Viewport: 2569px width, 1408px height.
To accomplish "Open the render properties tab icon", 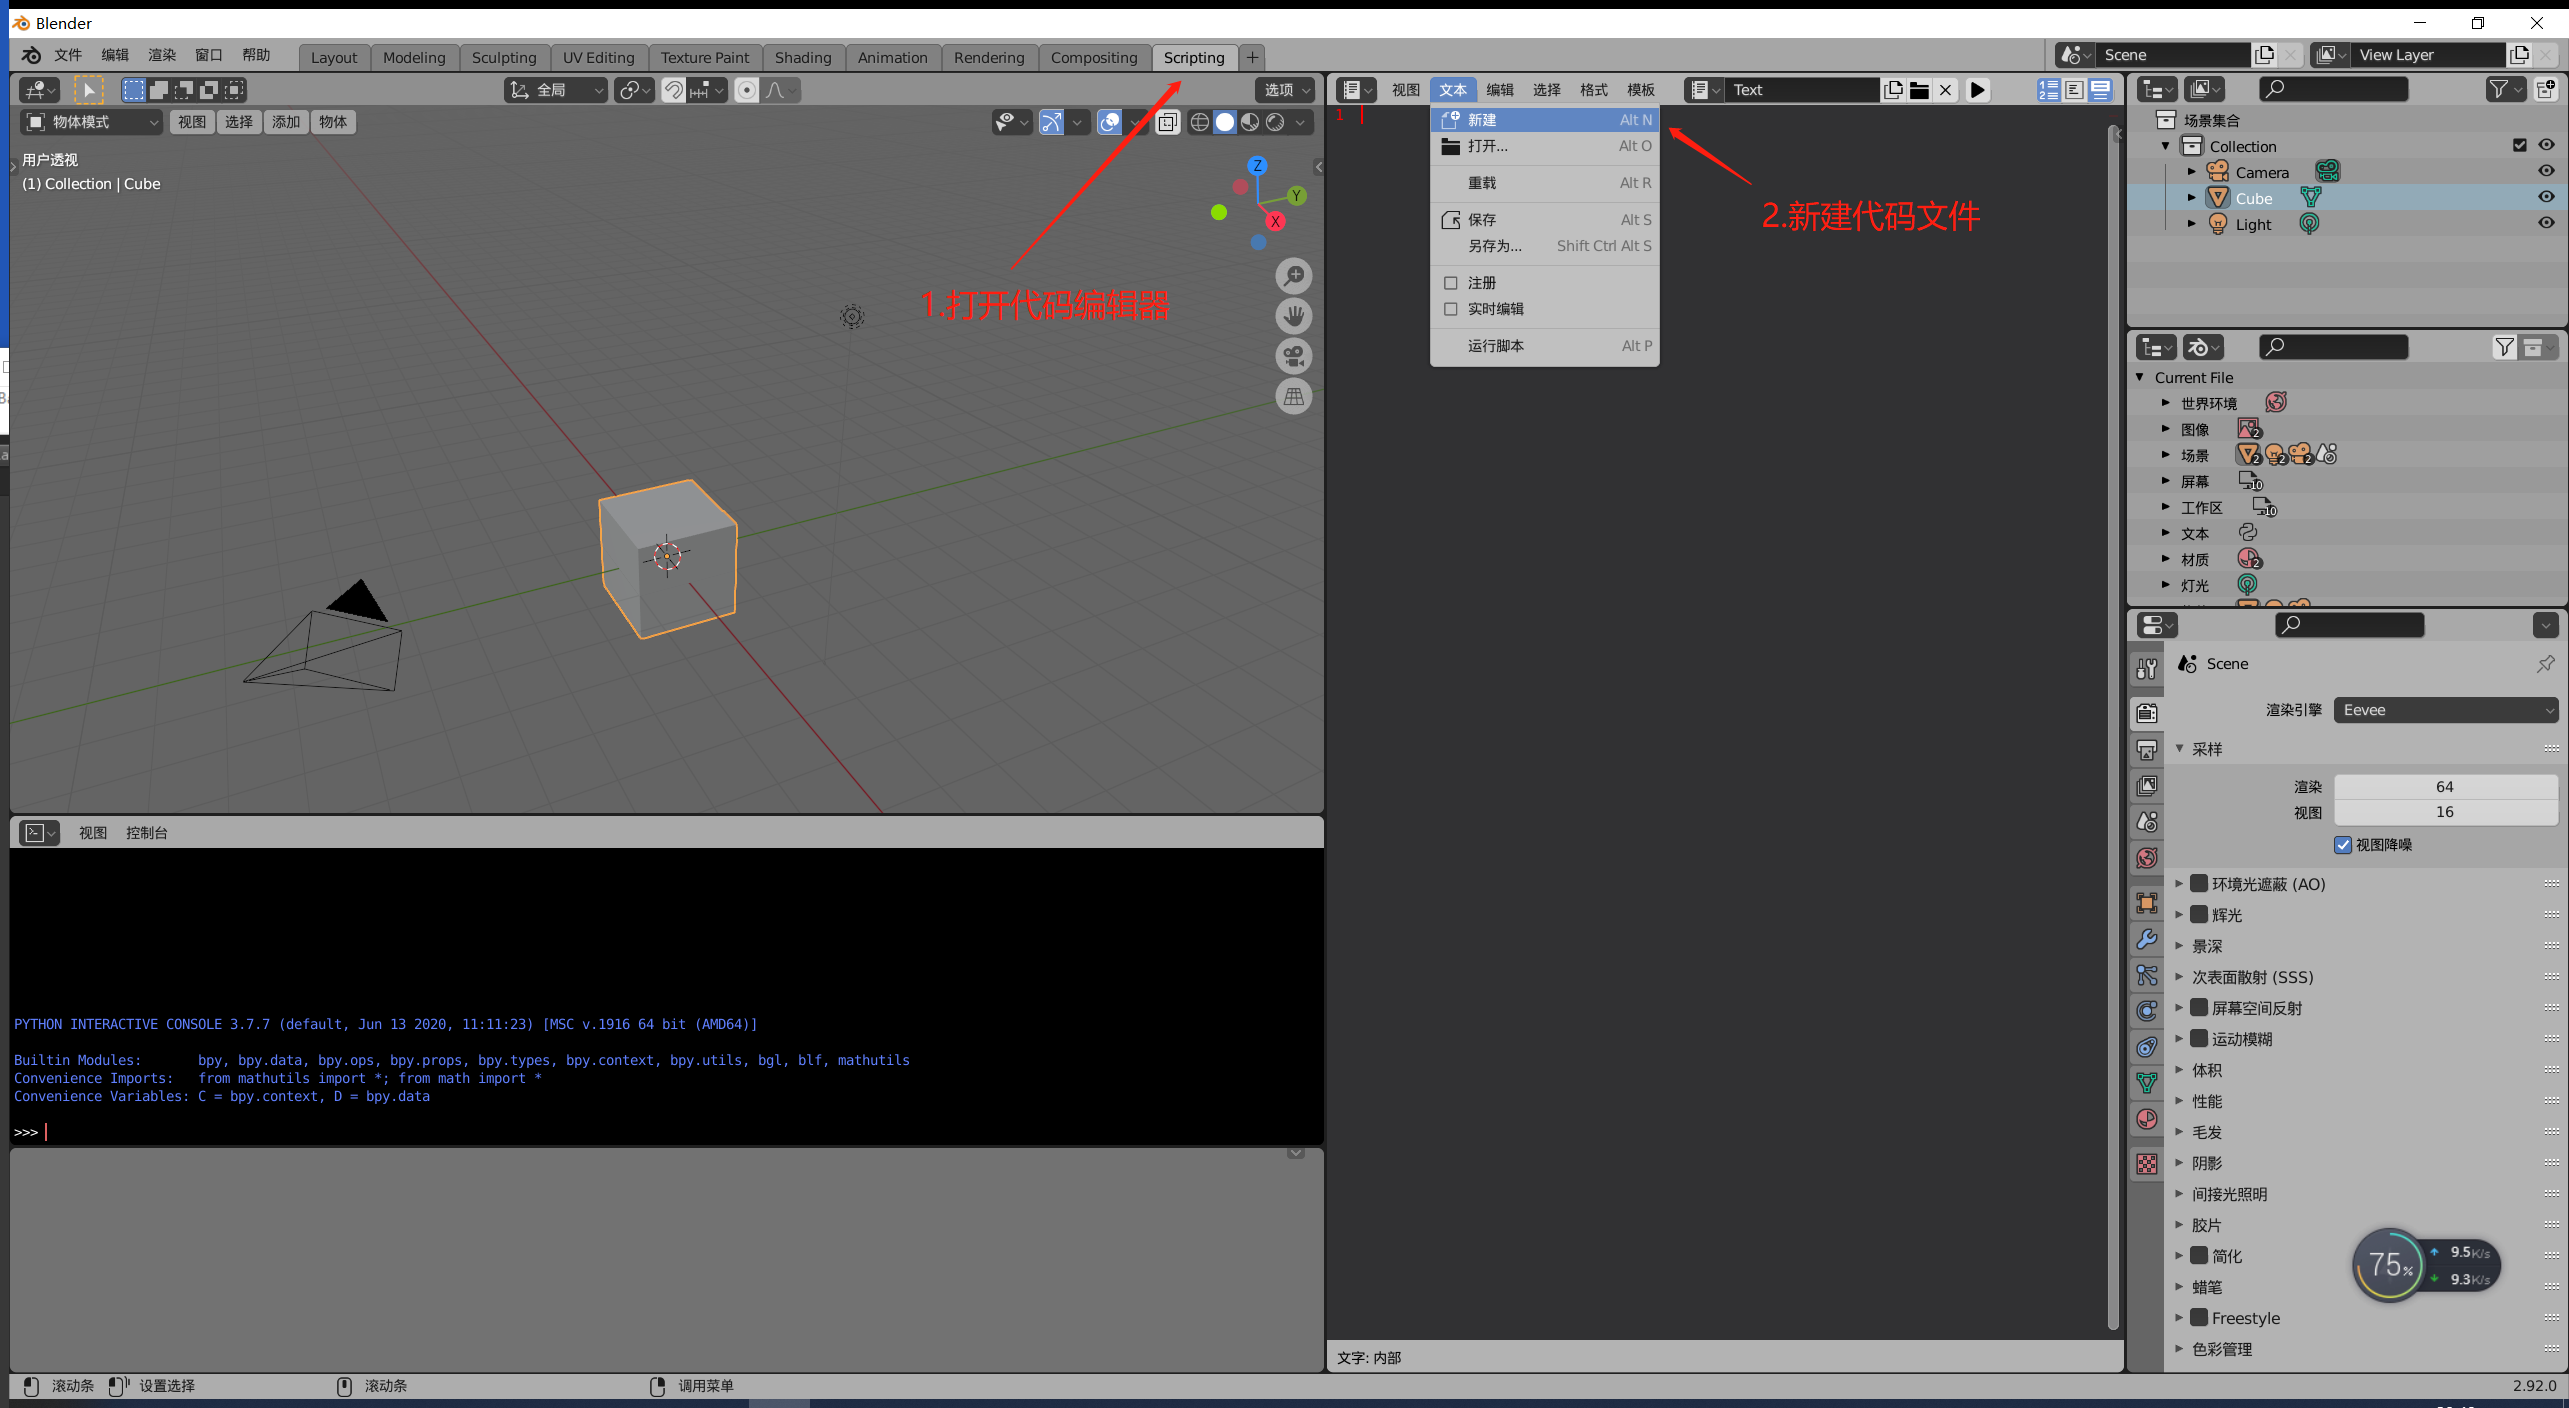I will pos(2147,713).
